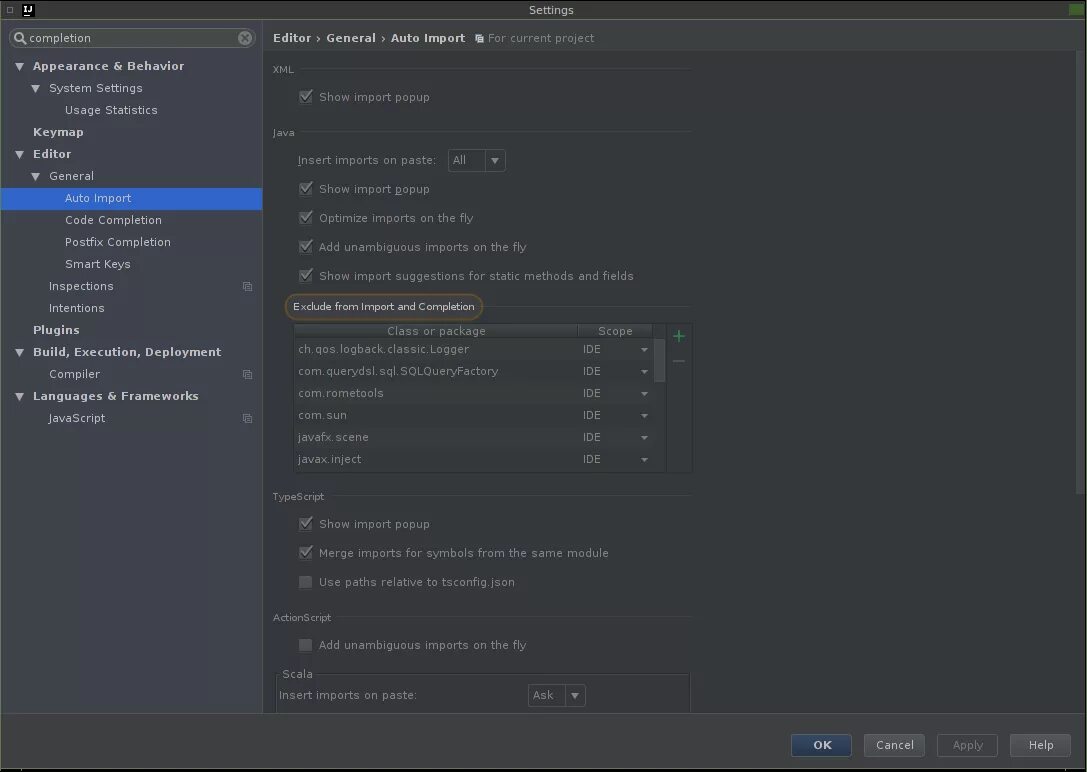Select javax.inject row in exclusion table

tap(473, 460)
